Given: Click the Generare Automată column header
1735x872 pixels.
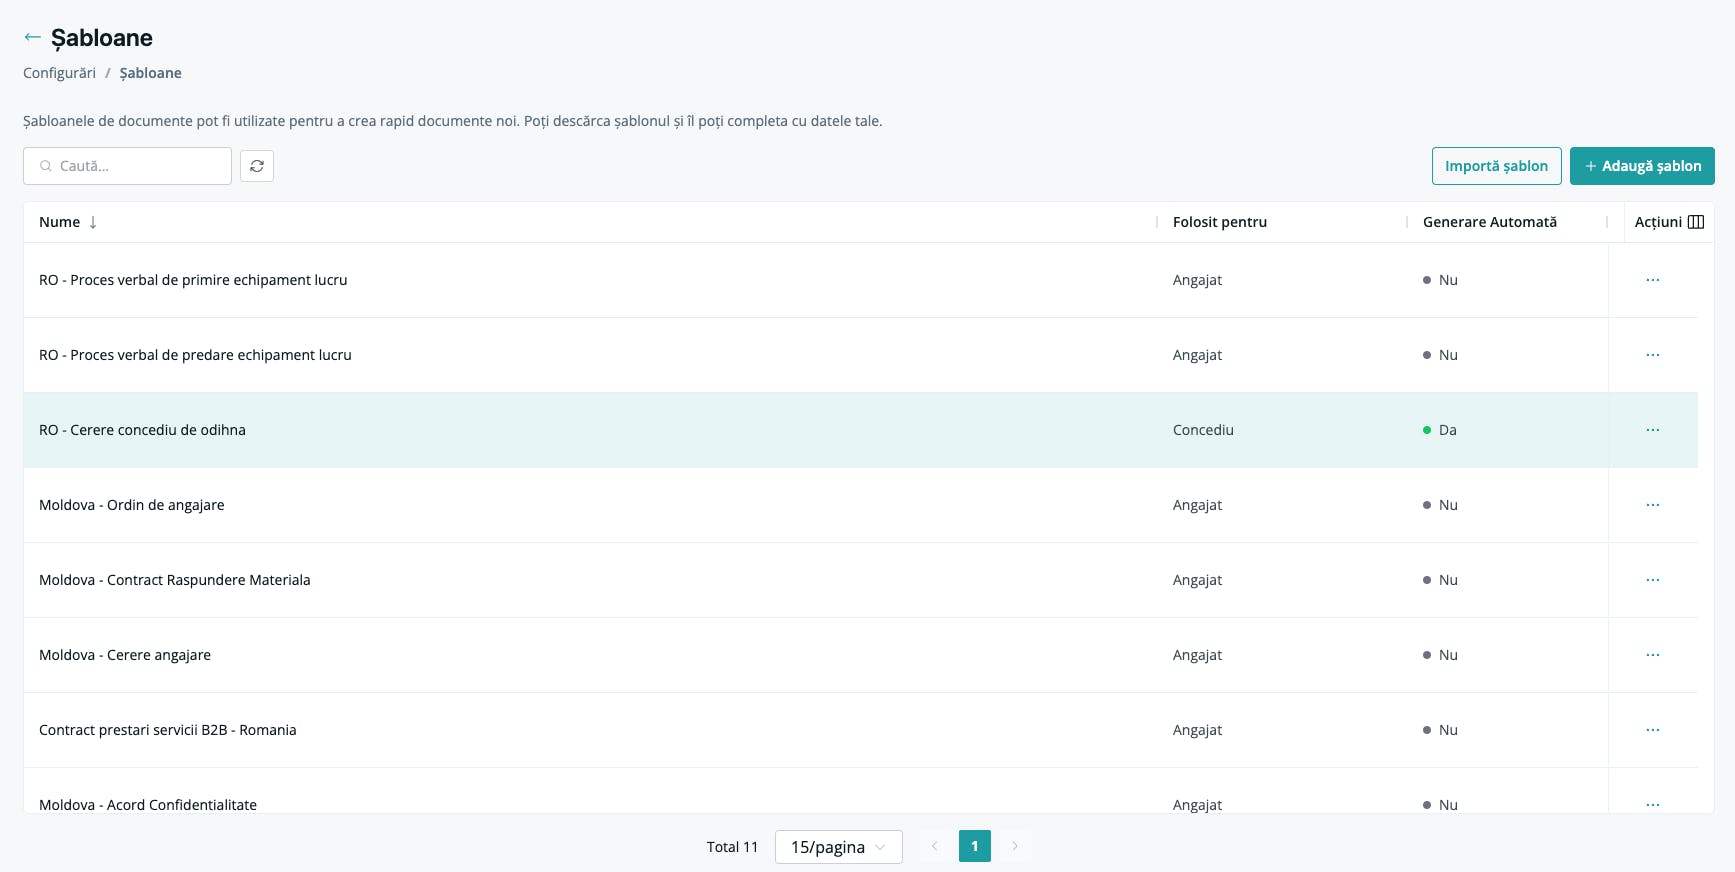Looking at the screenshot, I should tap(1490, 222).
